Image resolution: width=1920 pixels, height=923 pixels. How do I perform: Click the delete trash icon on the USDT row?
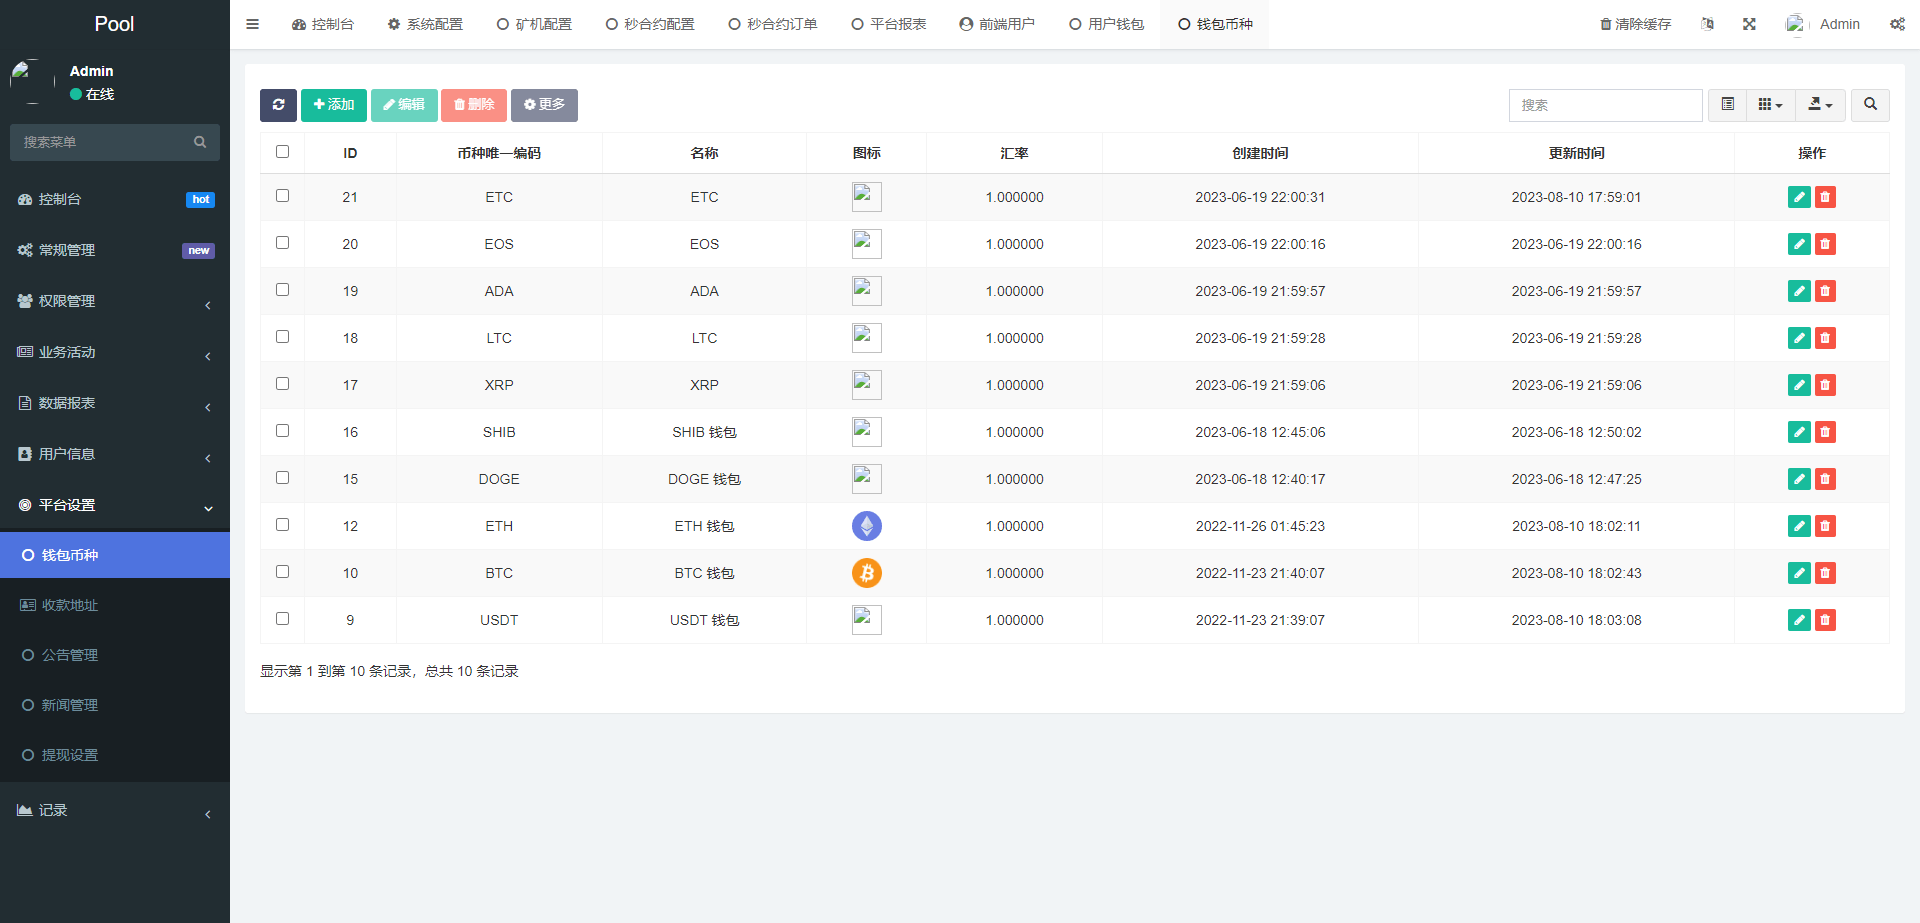(1826, 620)
